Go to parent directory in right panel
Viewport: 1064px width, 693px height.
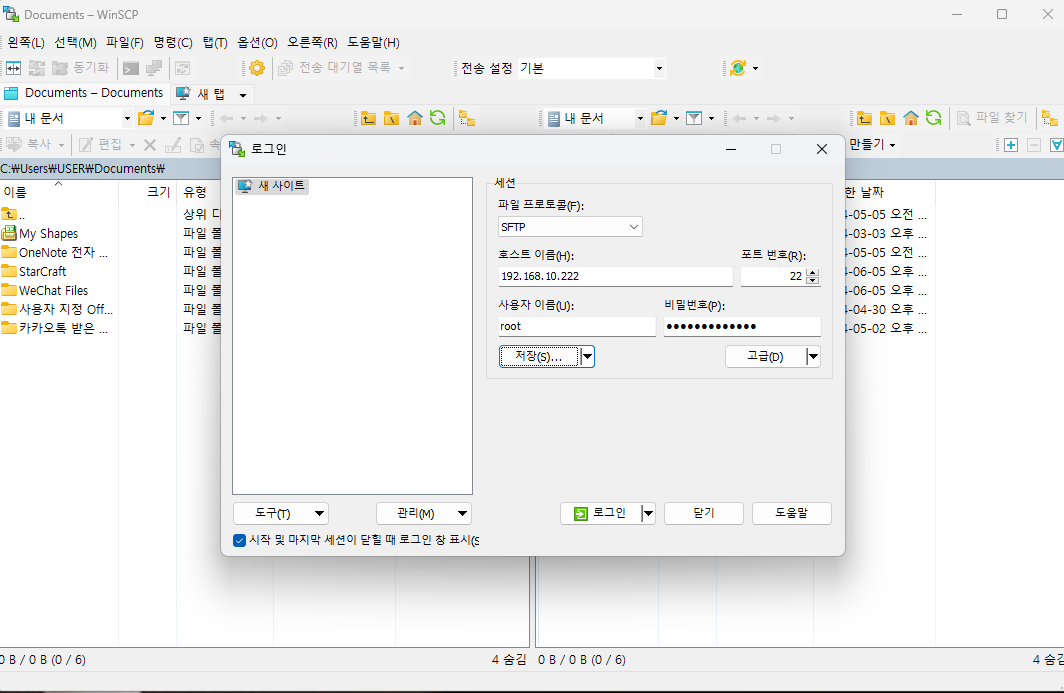[x=864, y=118]
